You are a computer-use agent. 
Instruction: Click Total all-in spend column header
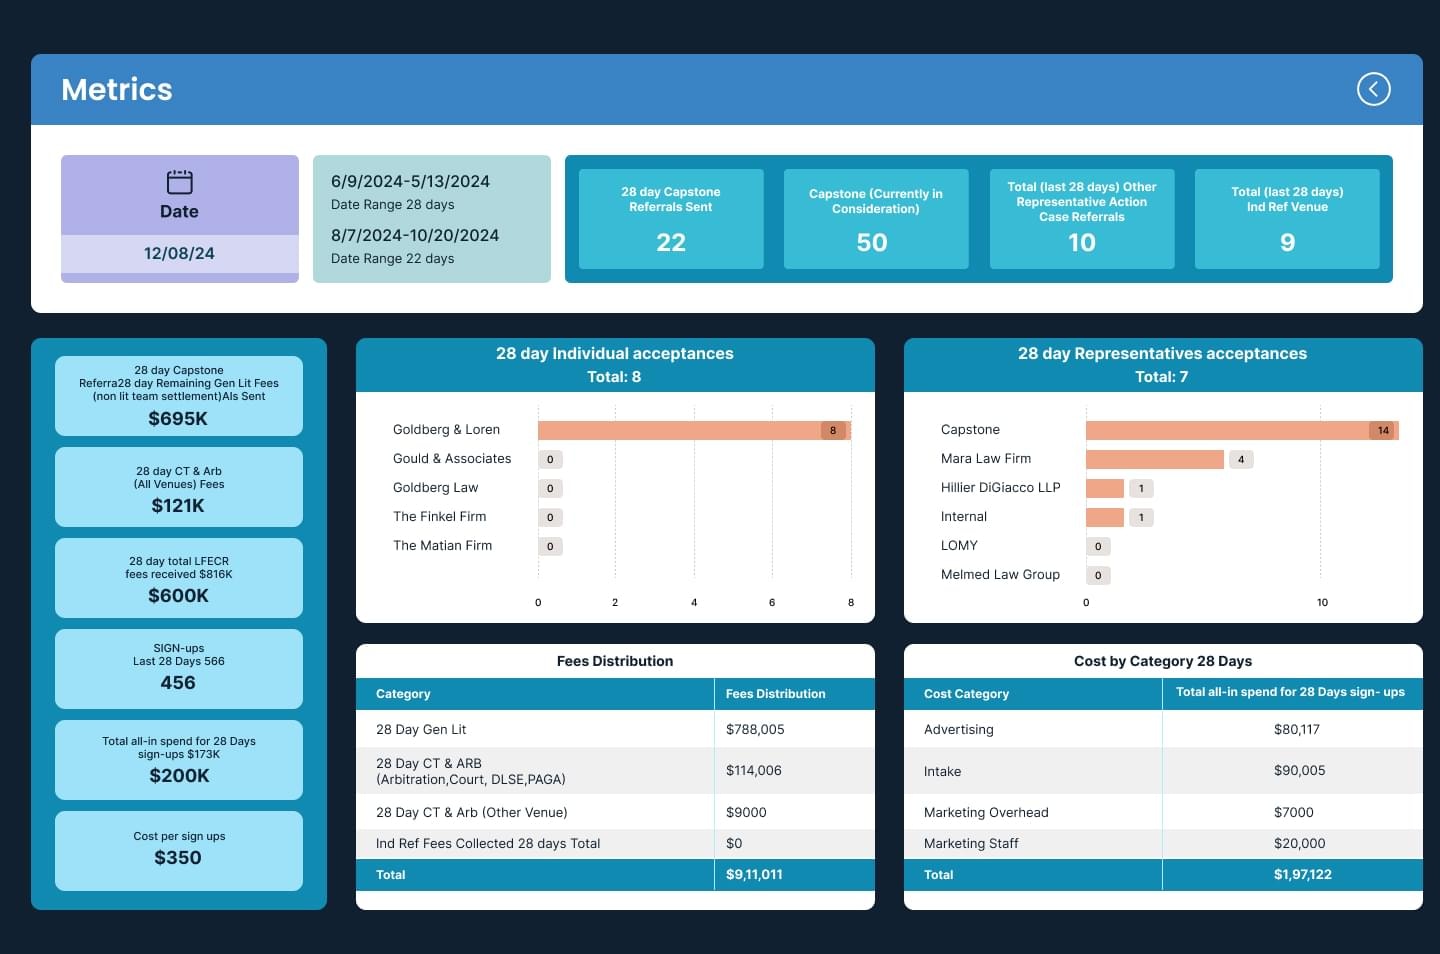click(1292, 692)
